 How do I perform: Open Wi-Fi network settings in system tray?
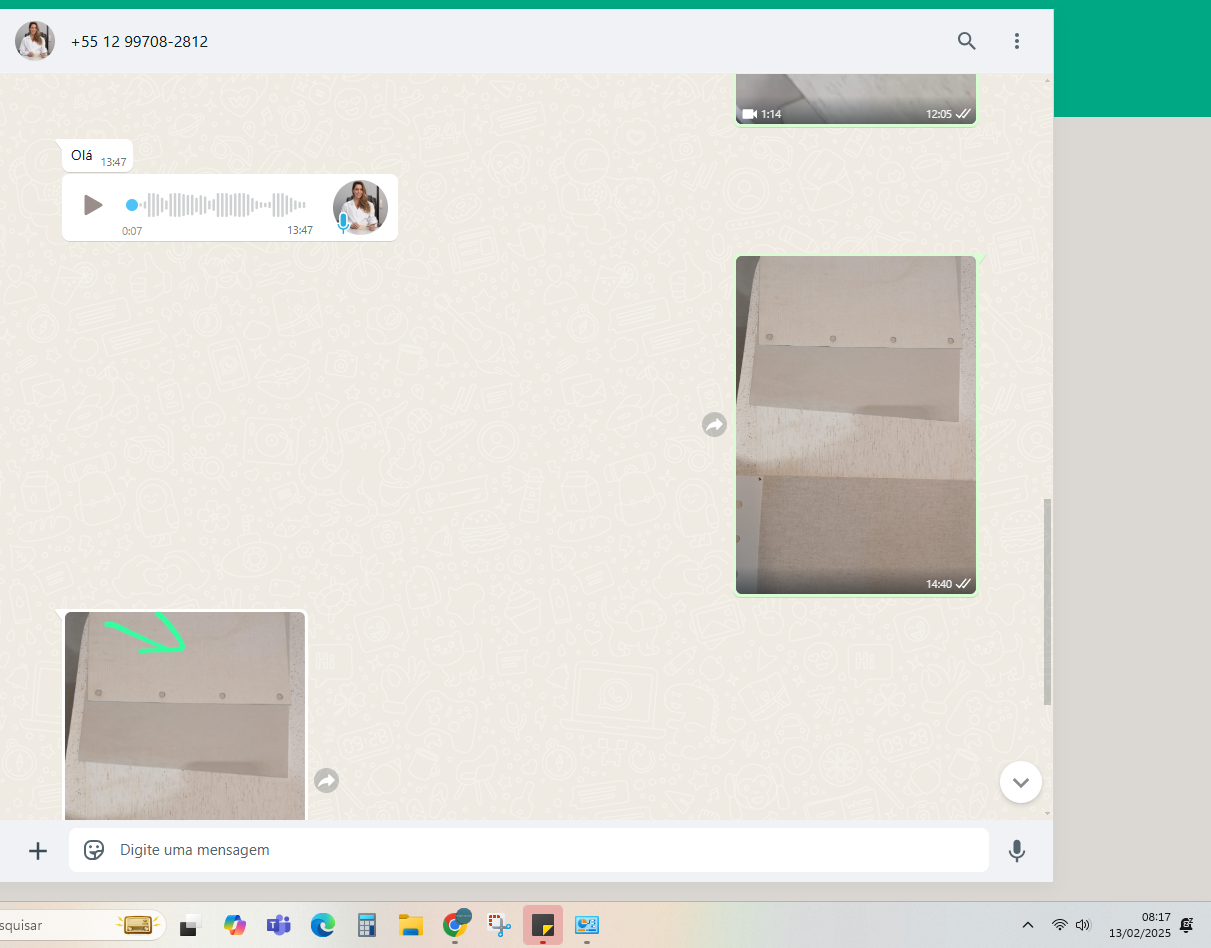1059,925
